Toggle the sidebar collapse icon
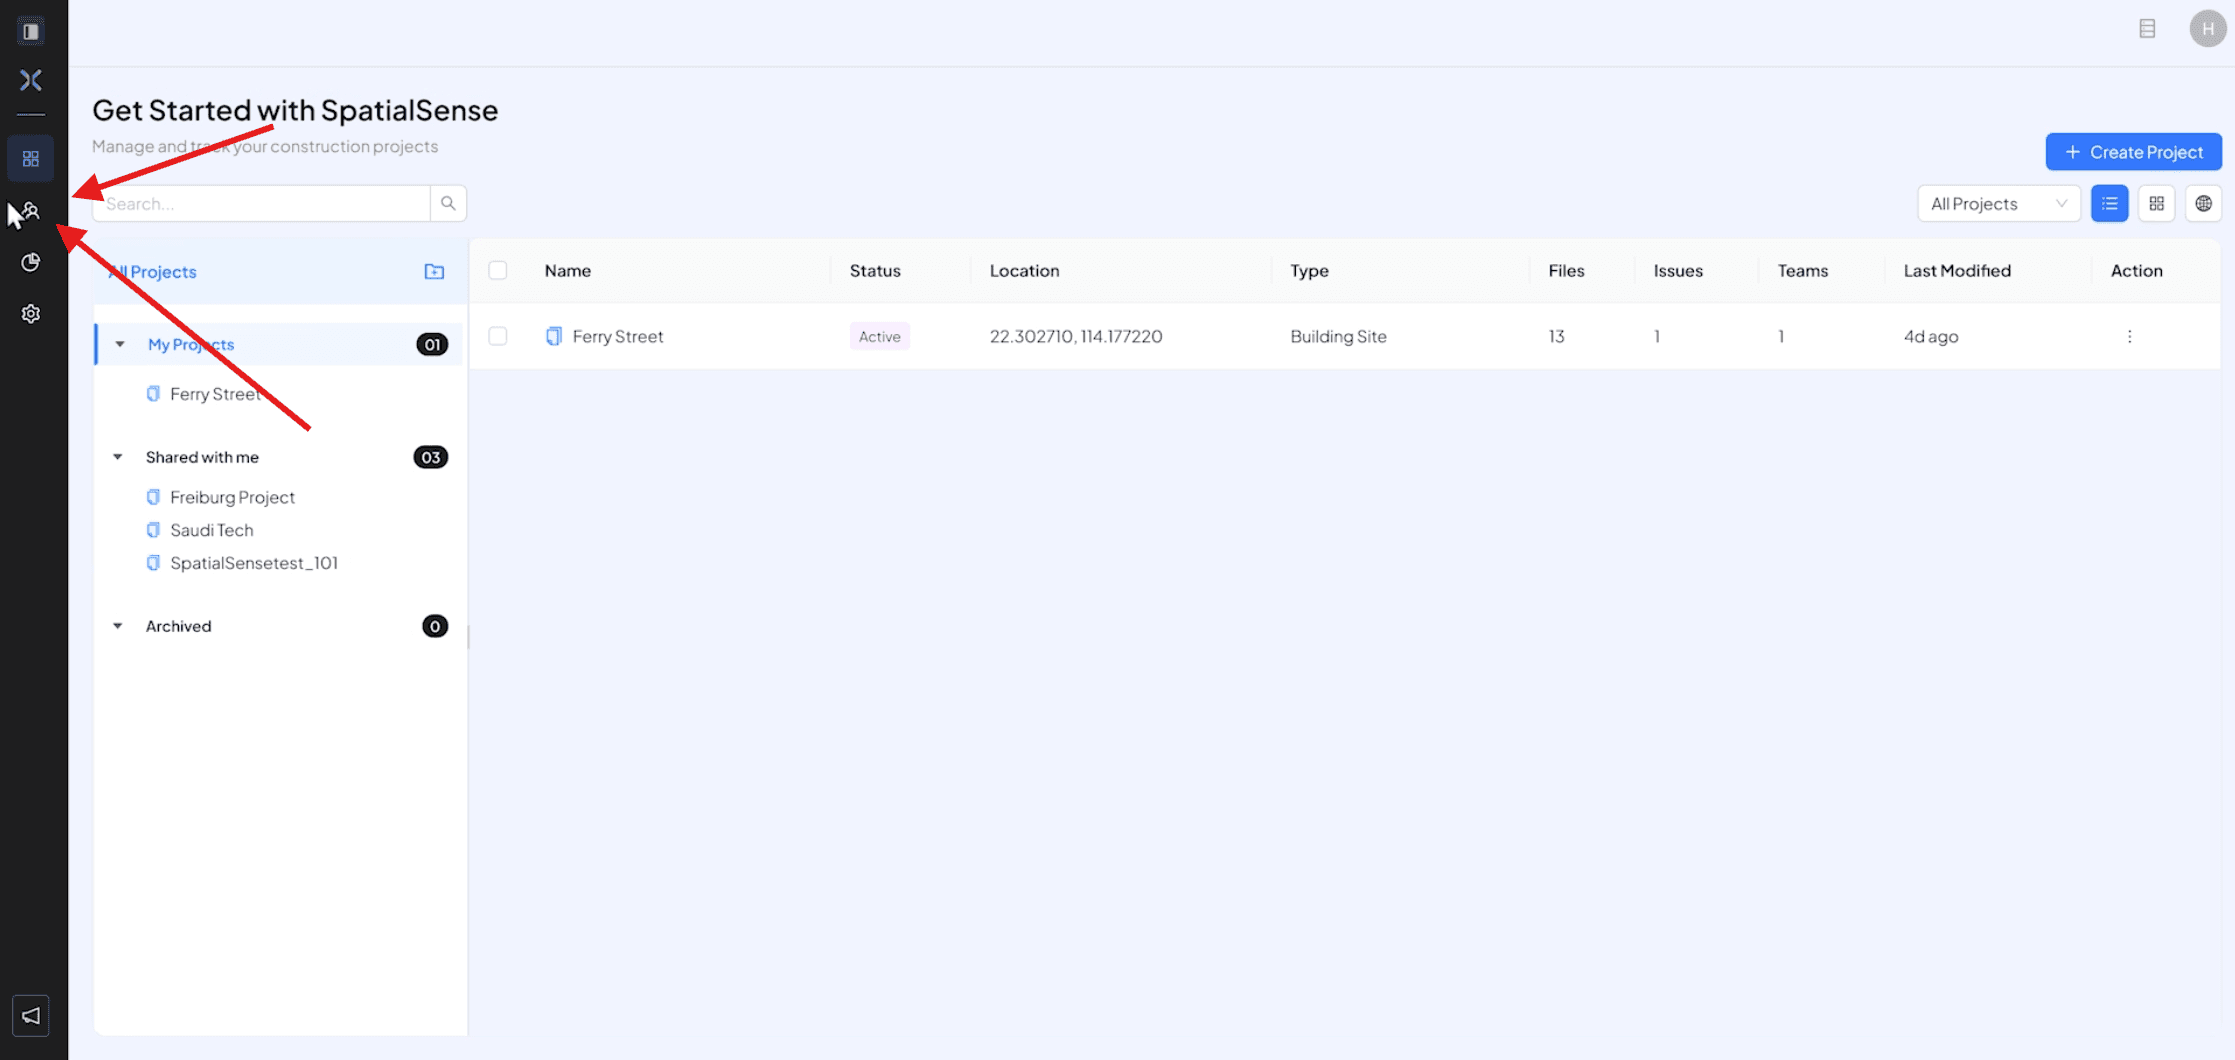This screenshot has width=2235, height=1060. point(31,31)
